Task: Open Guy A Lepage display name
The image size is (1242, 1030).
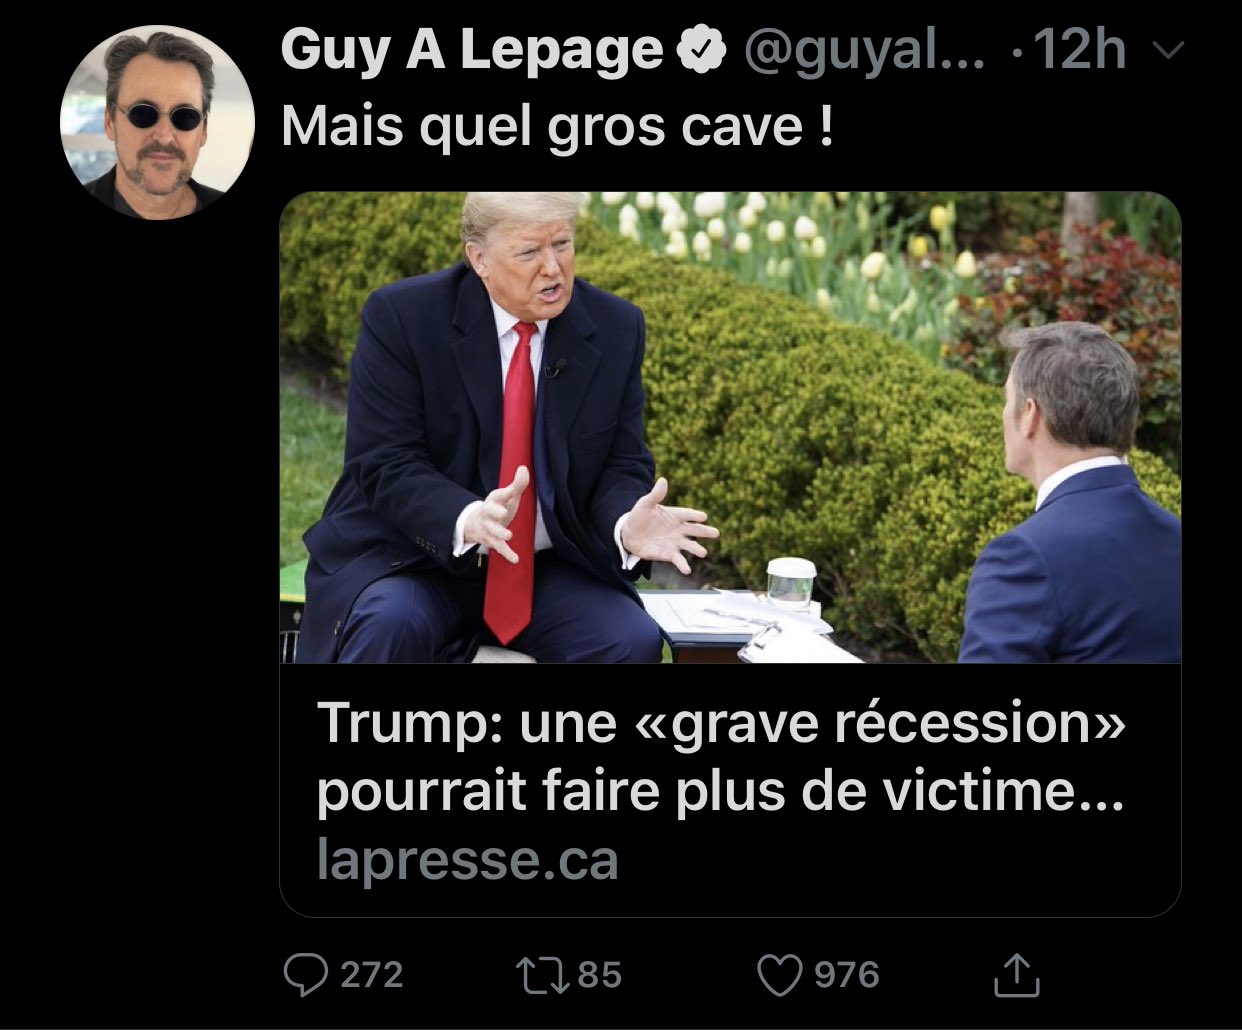Action: (x=472, y=50)
